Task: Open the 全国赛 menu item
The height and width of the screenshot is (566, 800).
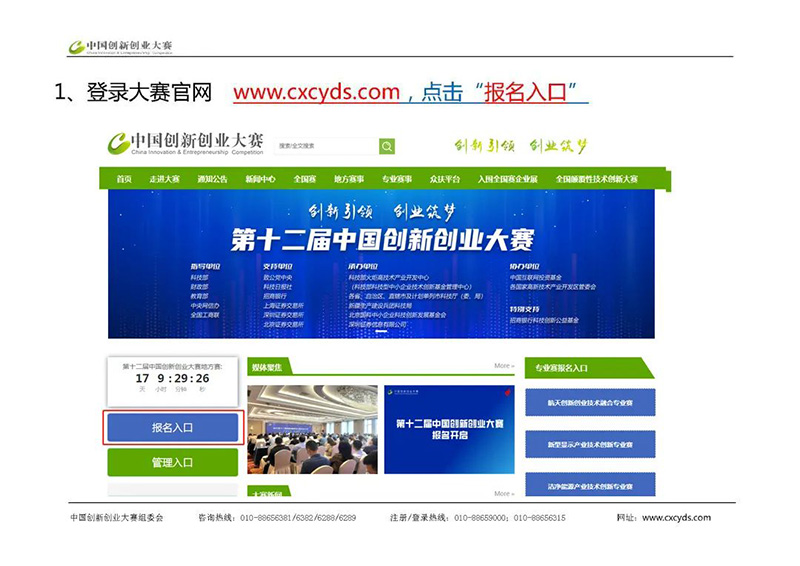Action: (x=305, y=179)
